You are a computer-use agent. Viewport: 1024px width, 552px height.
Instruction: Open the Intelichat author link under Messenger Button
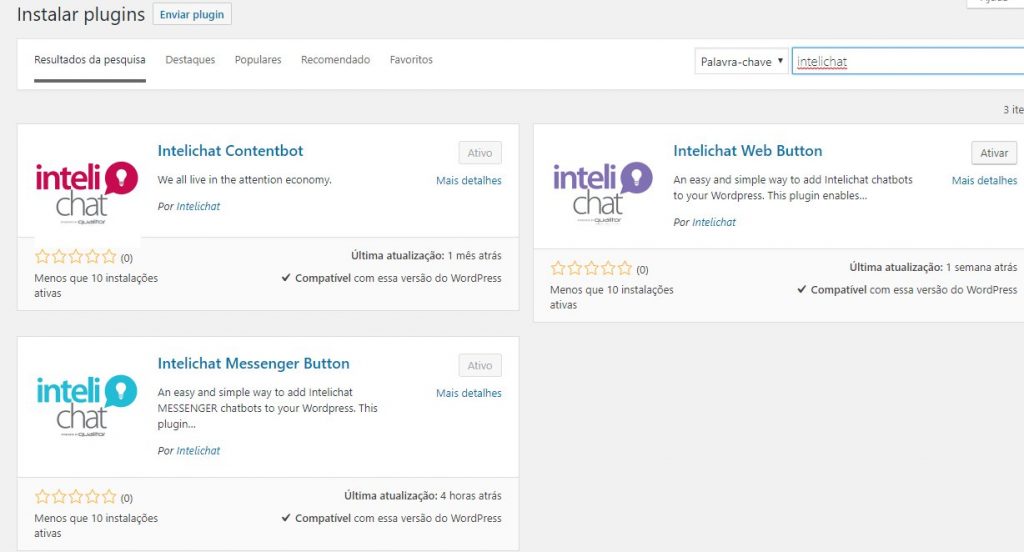pyautogui.click(x=198, y=451)
